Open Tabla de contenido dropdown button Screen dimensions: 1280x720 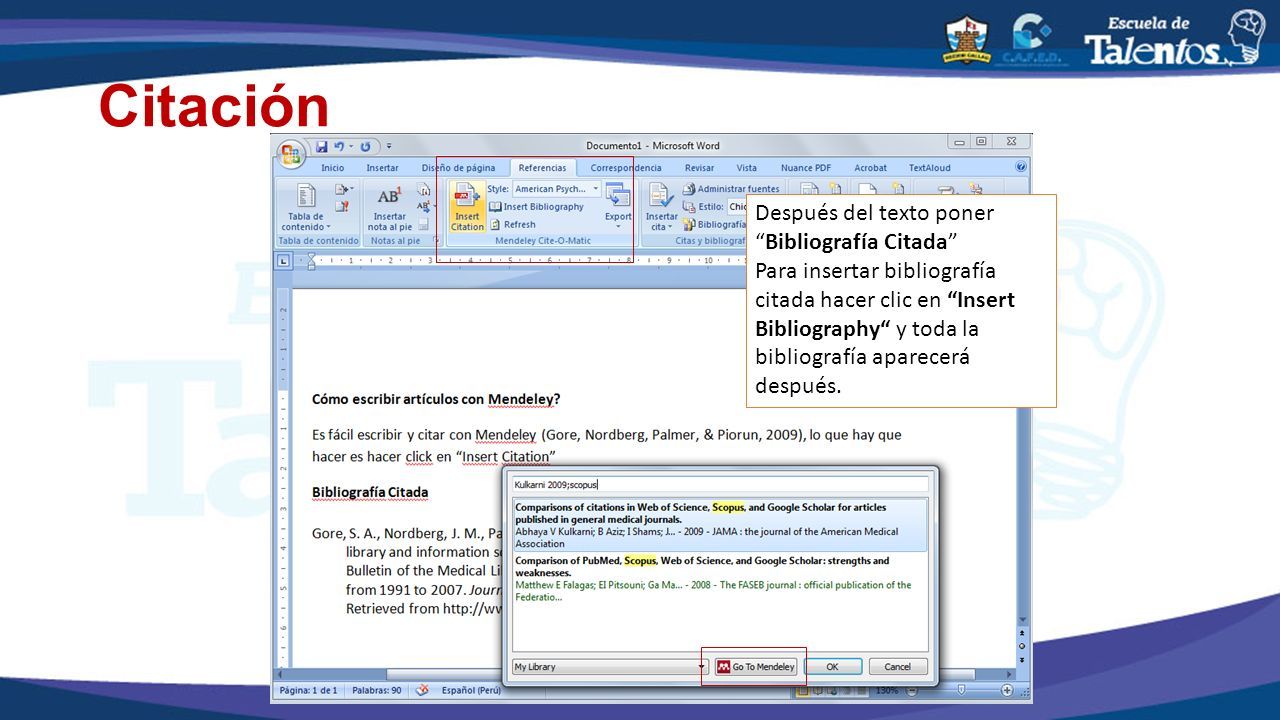tap(305, 207)
